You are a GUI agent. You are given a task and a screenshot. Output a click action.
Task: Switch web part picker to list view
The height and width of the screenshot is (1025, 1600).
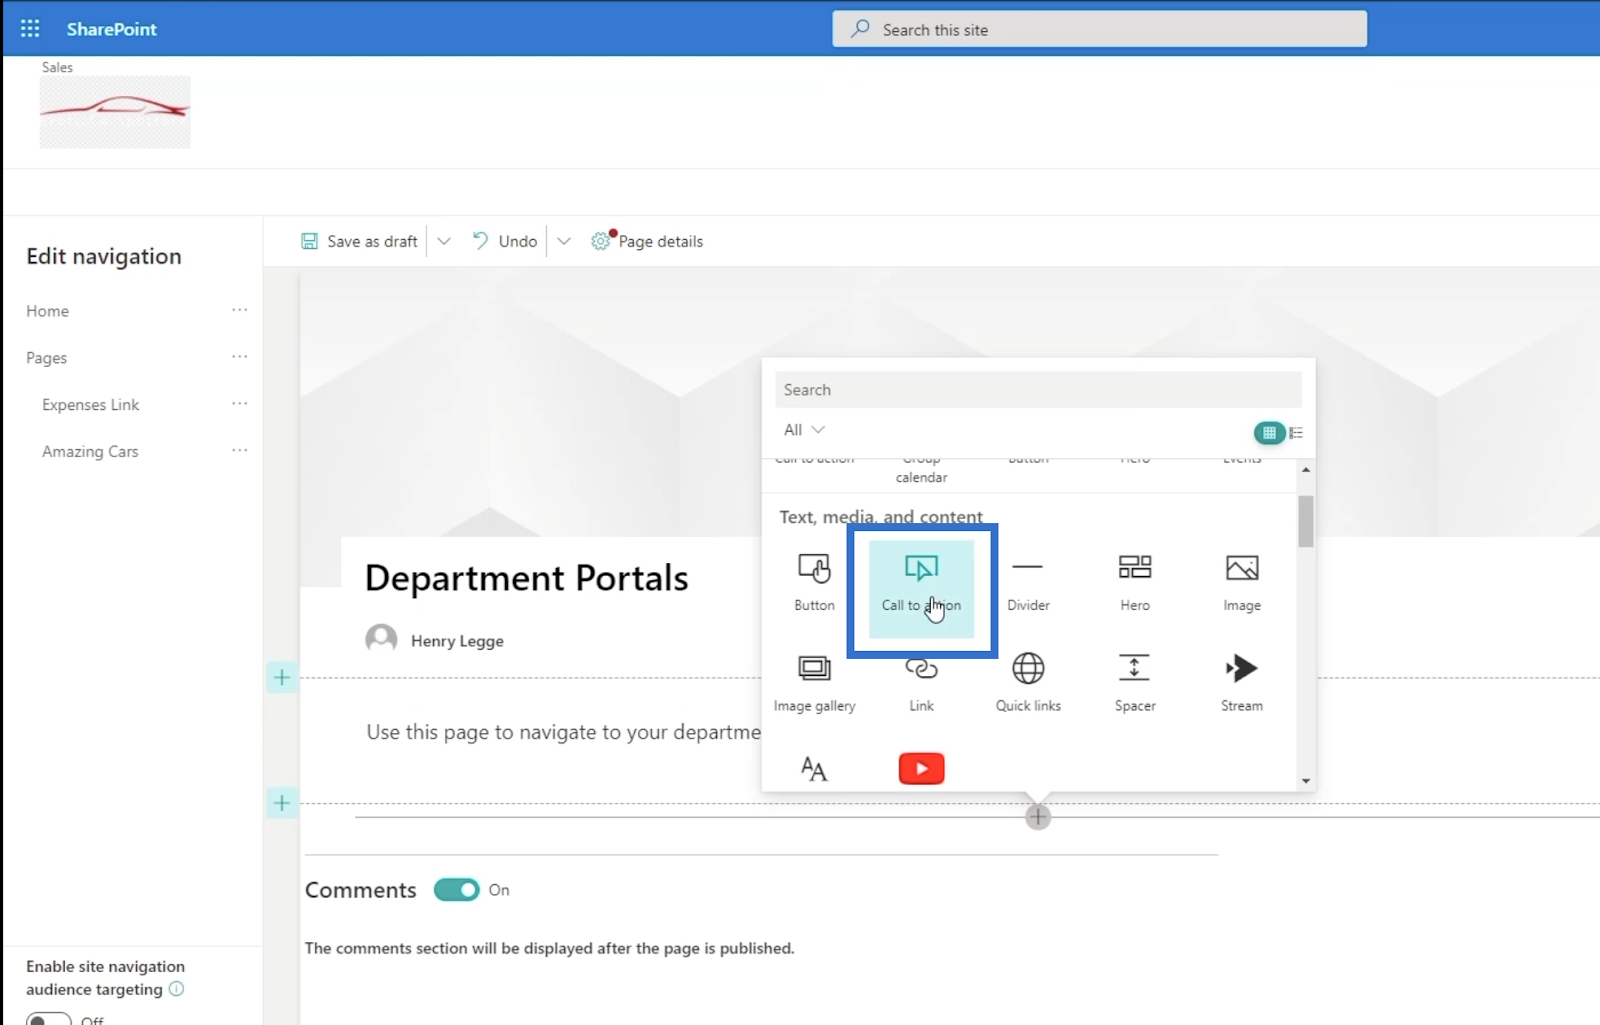(1296, 433)
